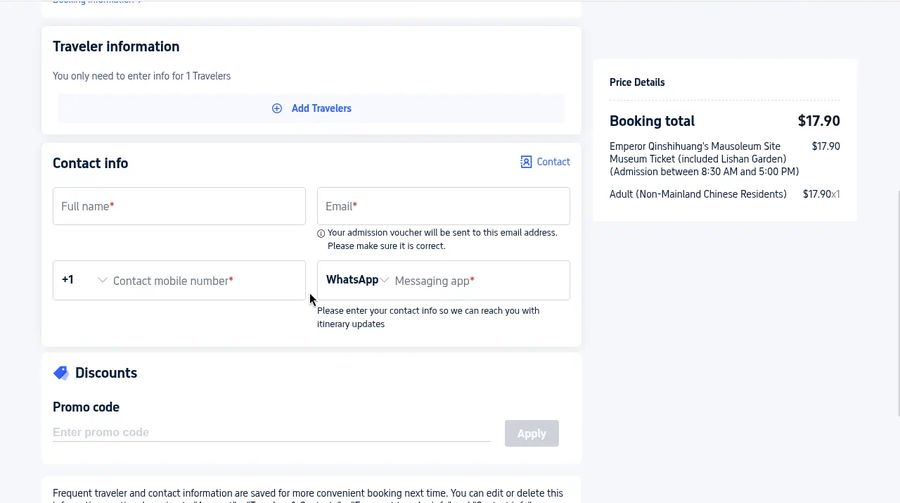Click the Add Travelers link
Viewport: 900px width, 503px height.
point(321,109)
